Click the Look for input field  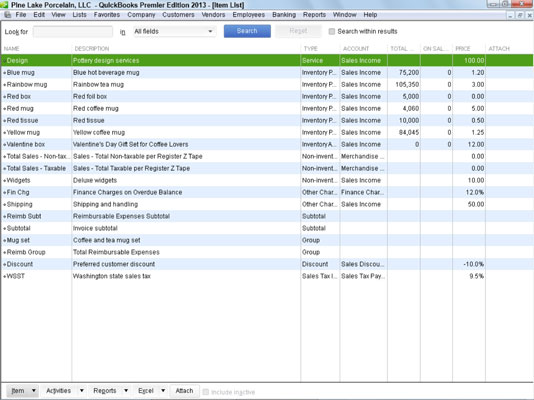73,32
